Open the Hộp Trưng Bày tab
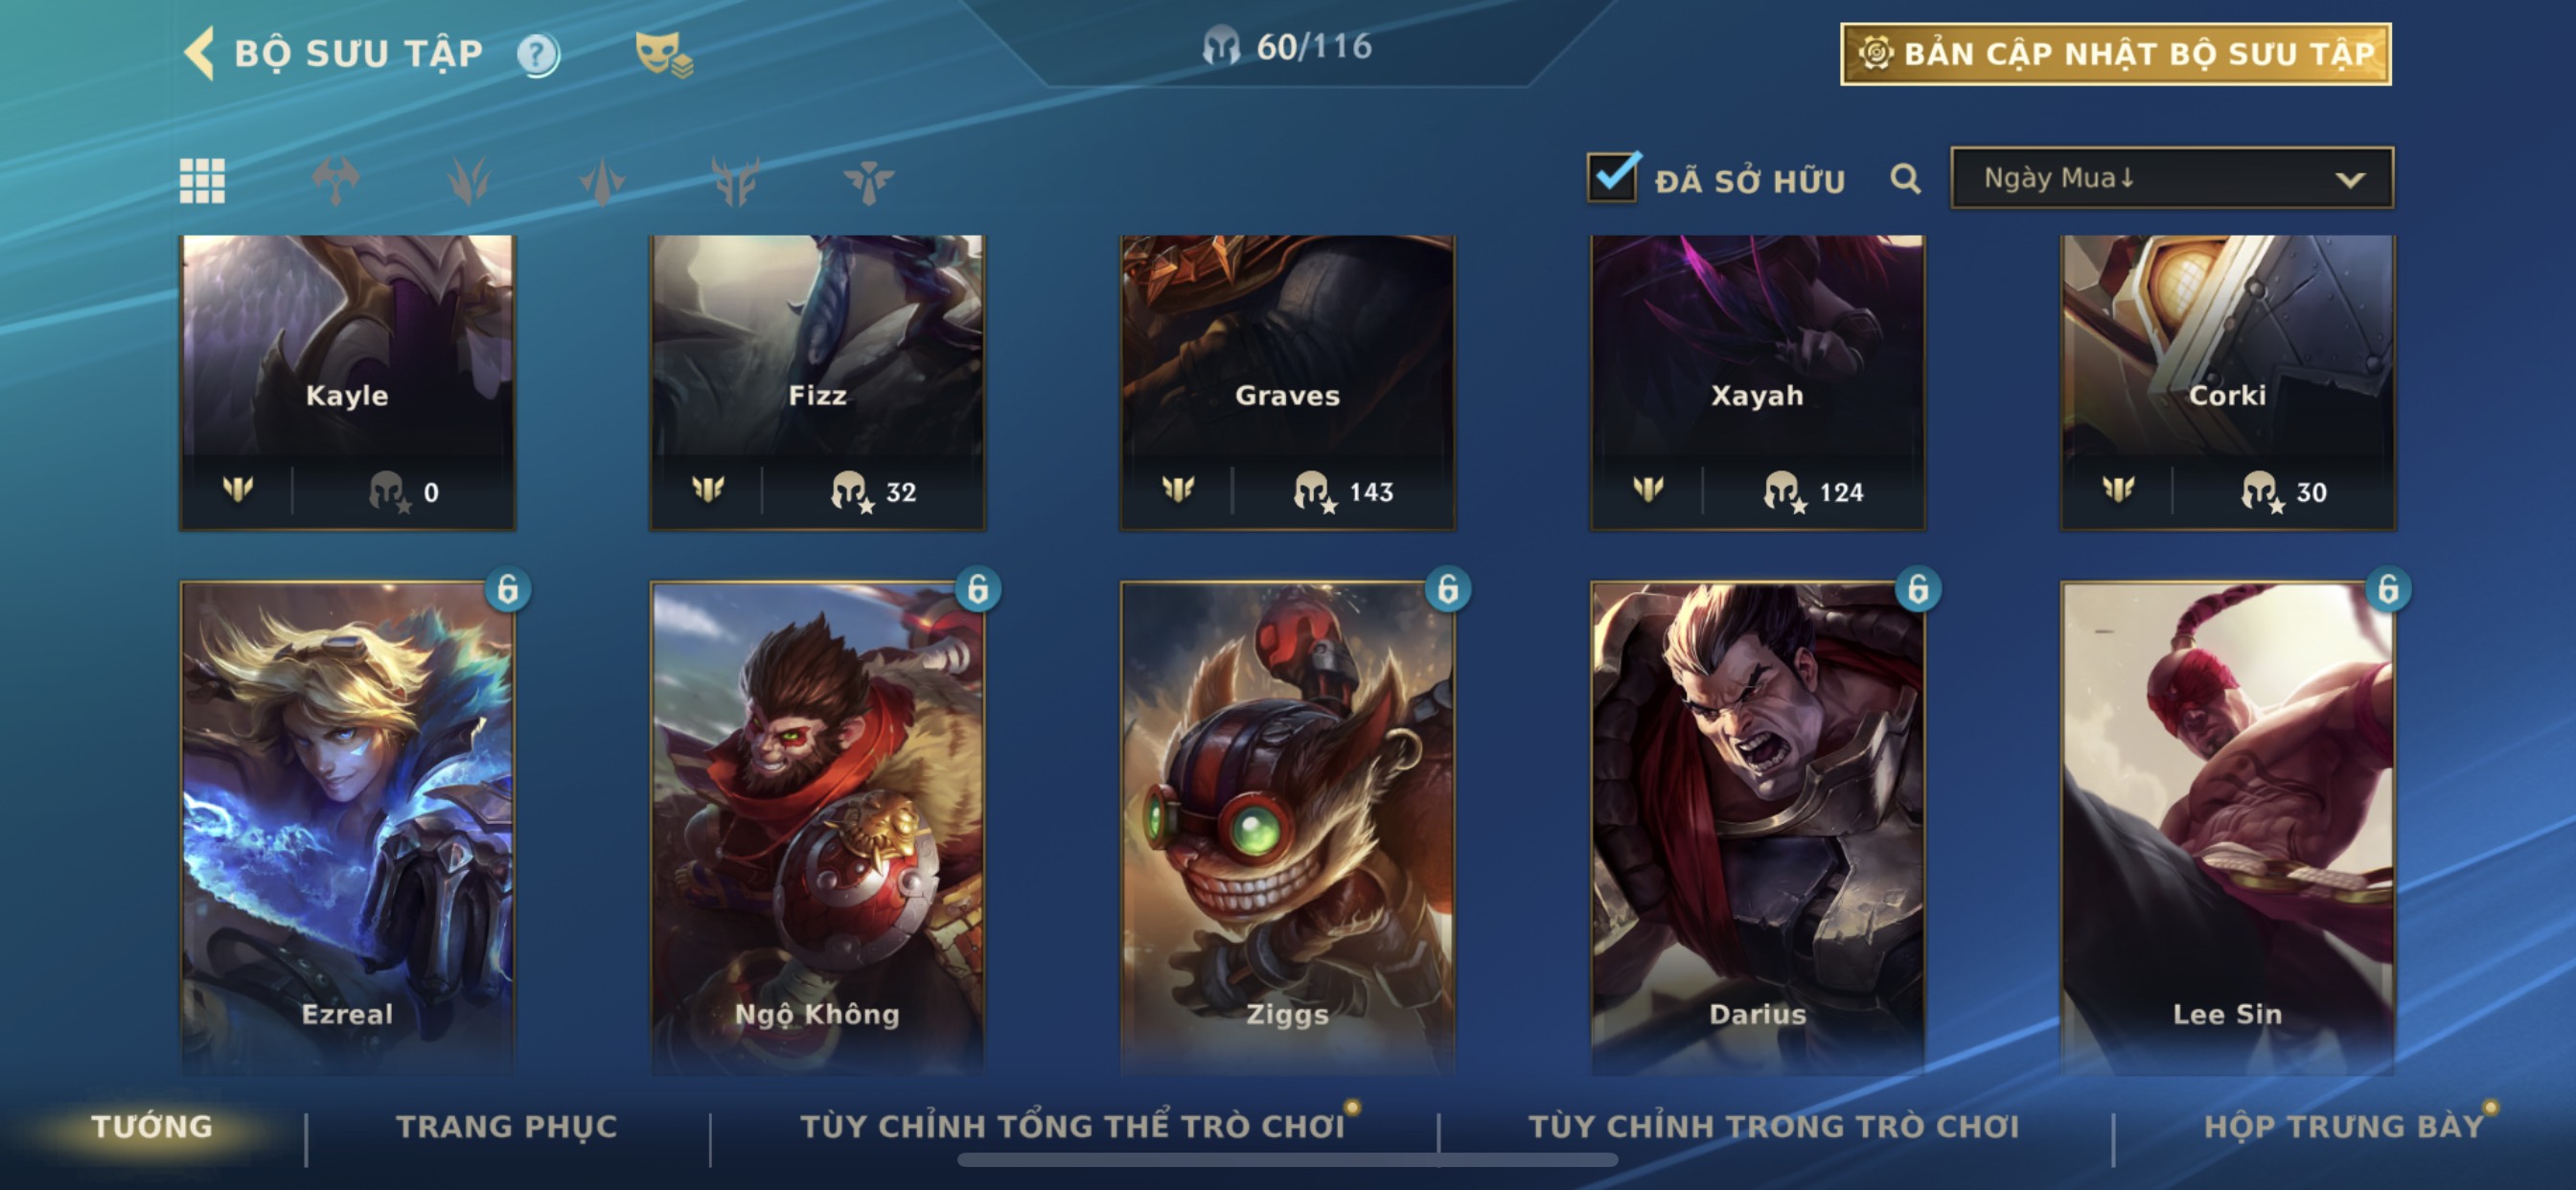This screenshot has height=1190, width=2576. click(x=2344, y=1127)
